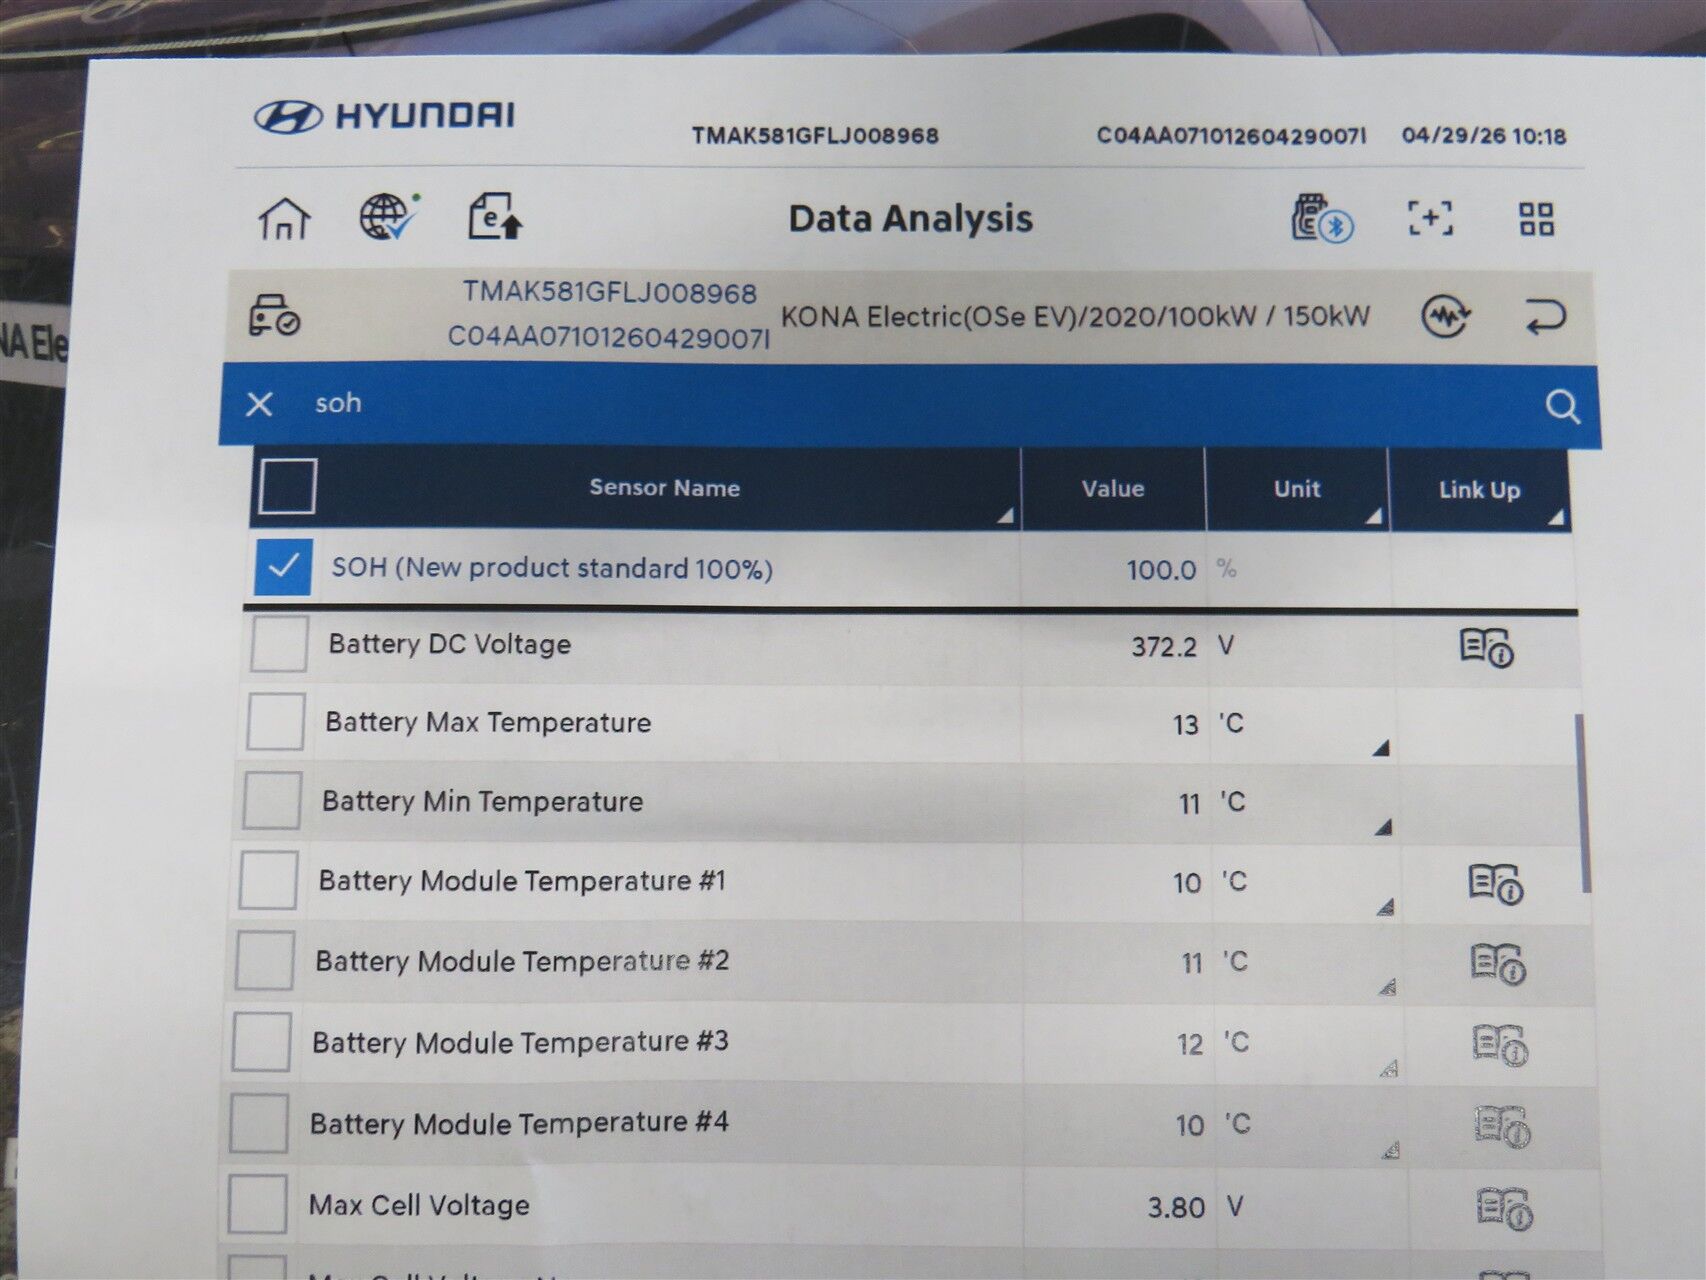Click the e-report upload document icon

coord(495,216)
